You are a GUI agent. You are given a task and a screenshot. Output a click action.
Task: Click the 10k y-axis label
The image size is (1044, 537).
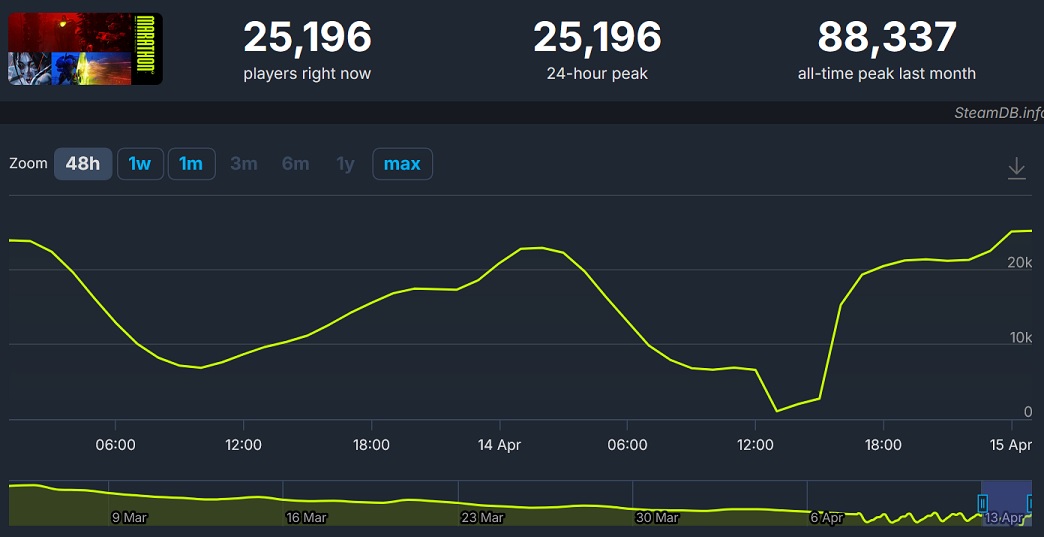1019,337
